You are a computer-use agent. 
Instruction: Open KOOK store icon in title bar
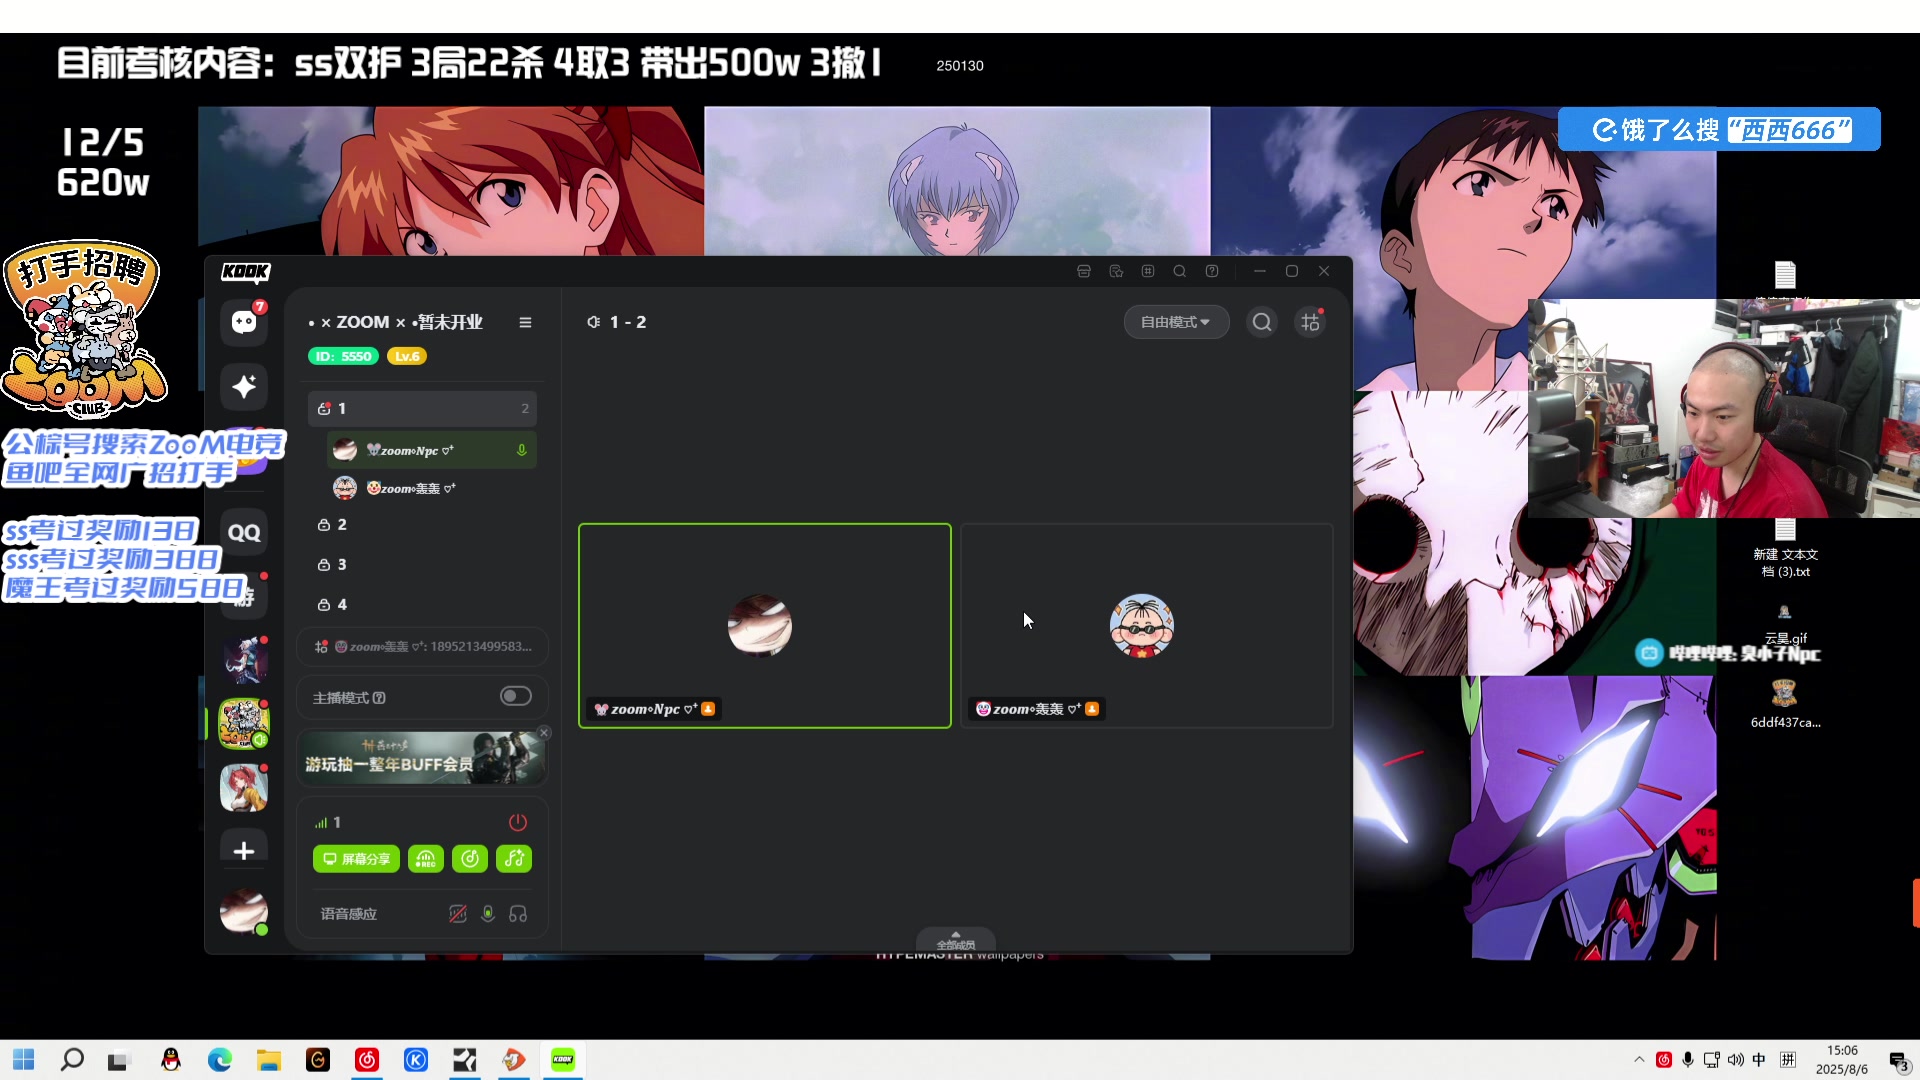pyautogui.click(x=1084, y=271)
